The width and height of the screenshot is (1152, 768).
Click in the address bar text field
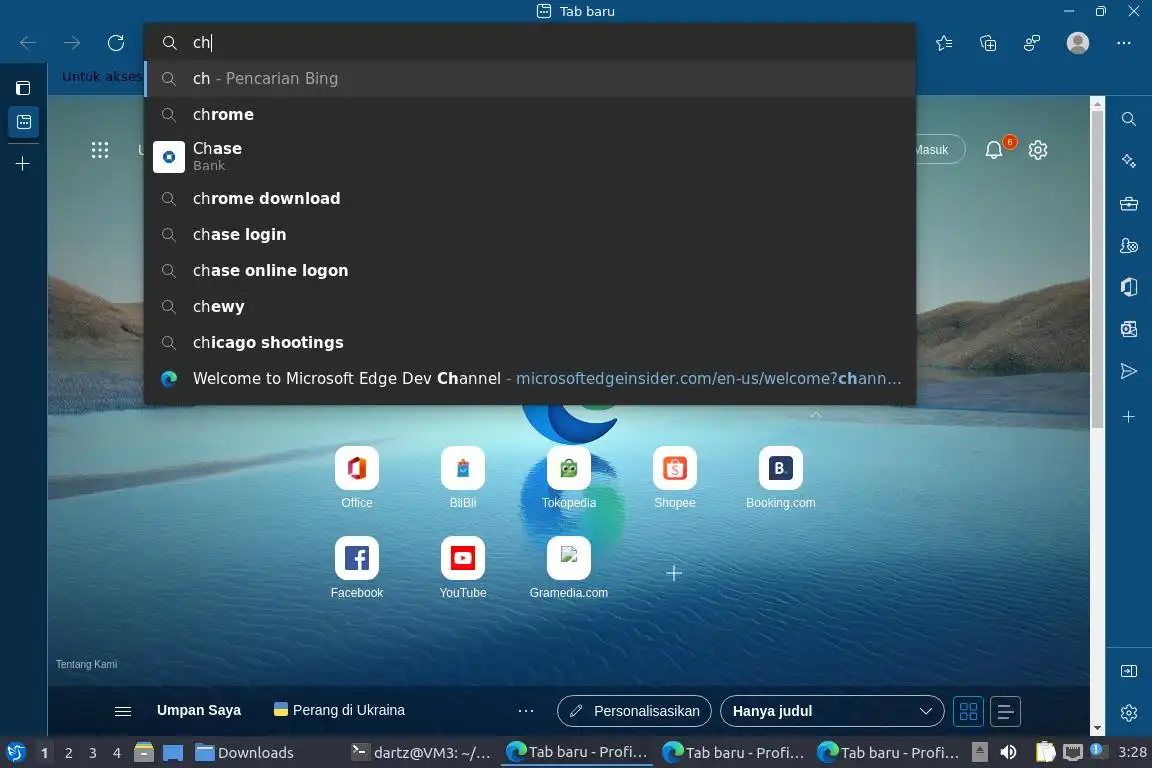530,43
